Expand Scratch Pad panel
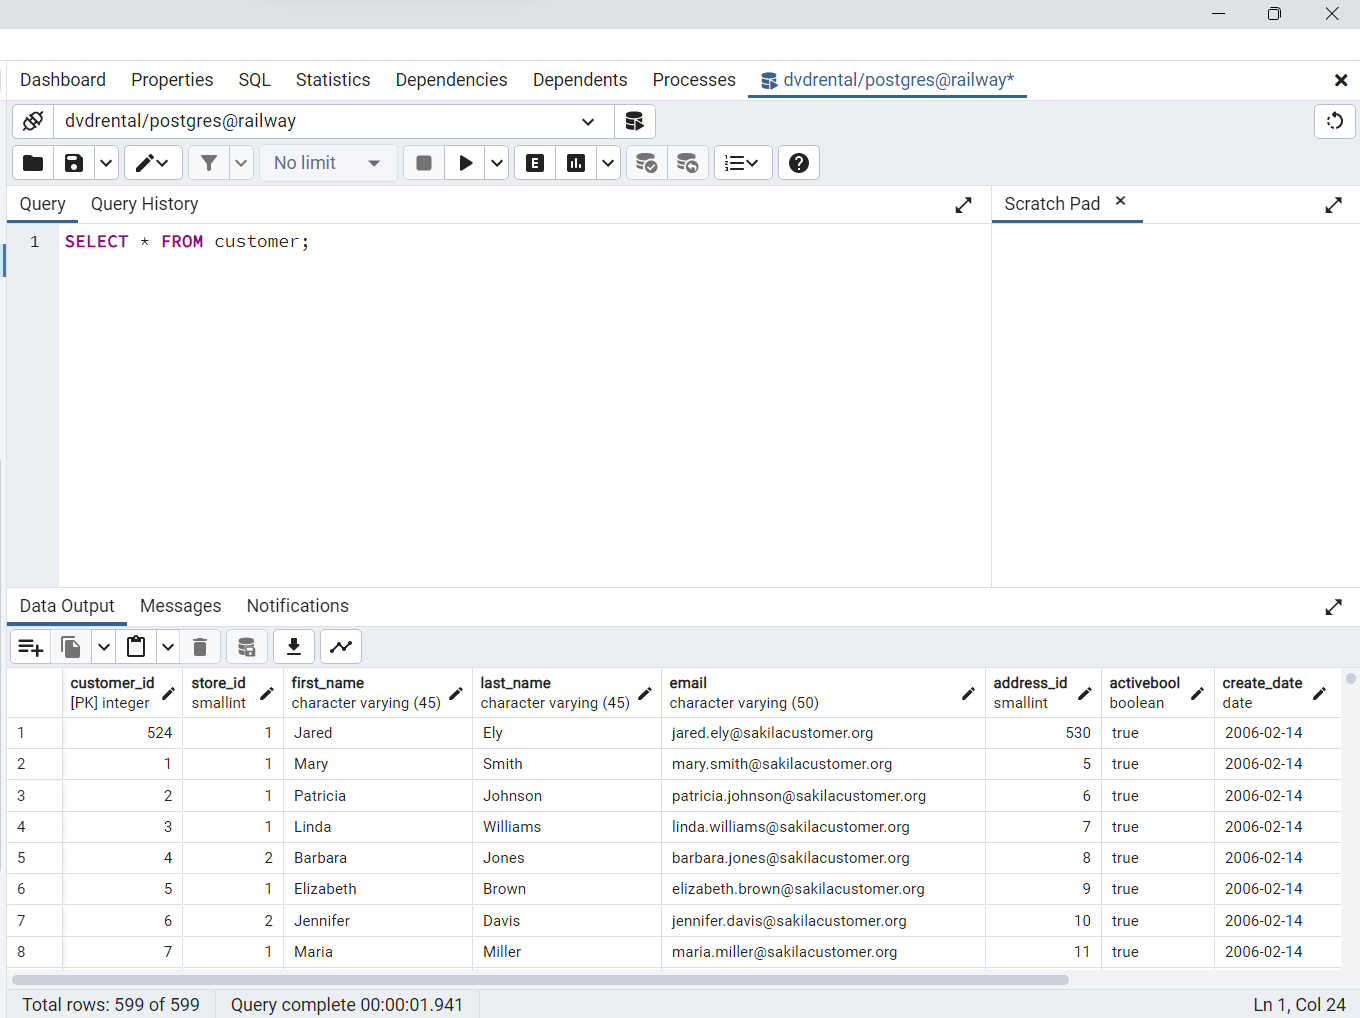 point(1333,205)
